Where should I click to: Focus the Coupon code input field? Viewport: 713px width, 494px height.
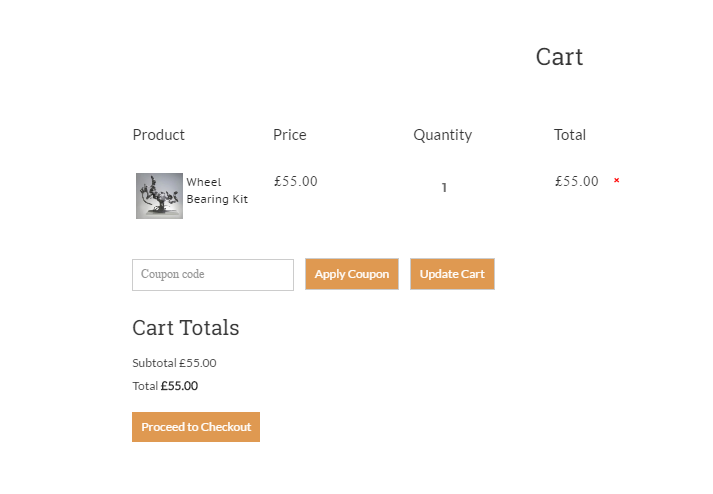pyautogui.click(x=213, y=274)
